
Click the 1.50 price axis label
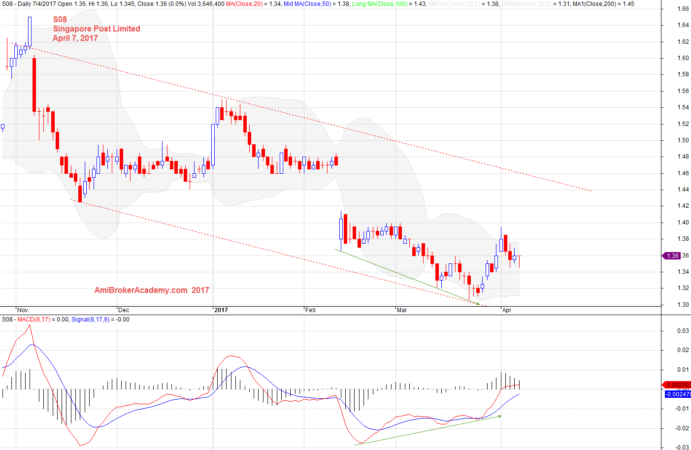(683, 141)
